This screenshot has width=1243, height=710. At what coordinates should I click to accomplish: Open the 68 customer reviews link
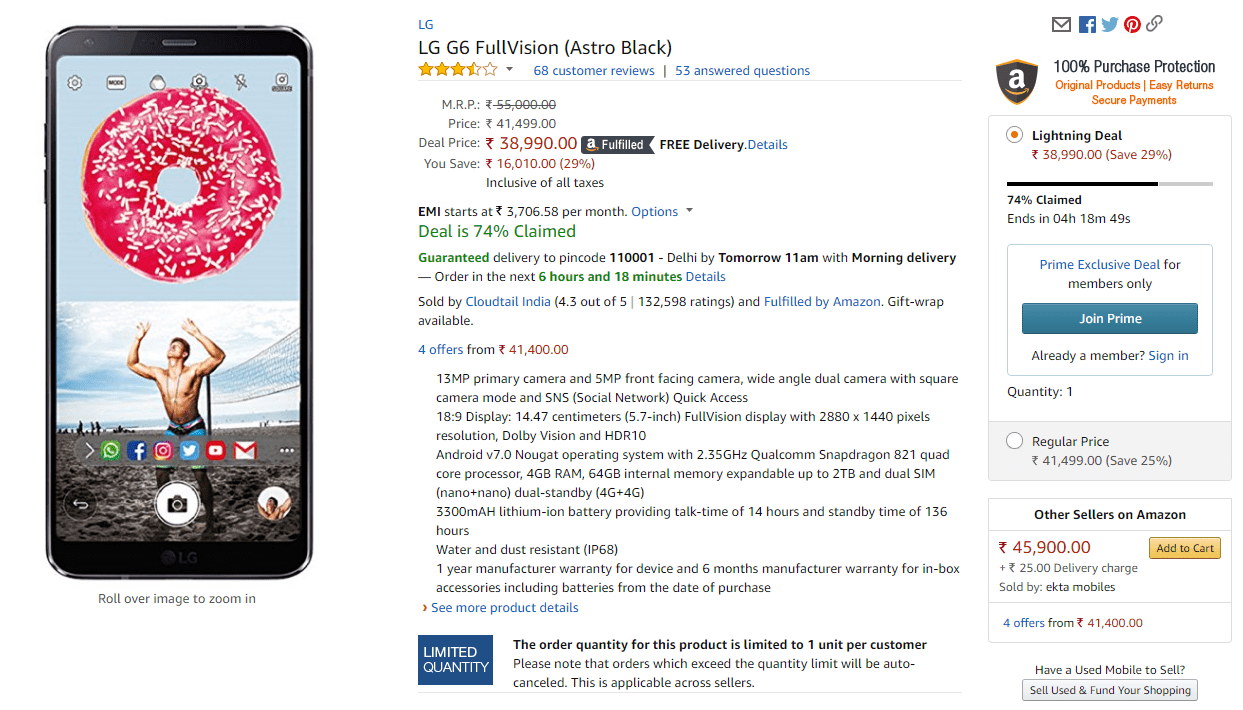tap(594, 71)
